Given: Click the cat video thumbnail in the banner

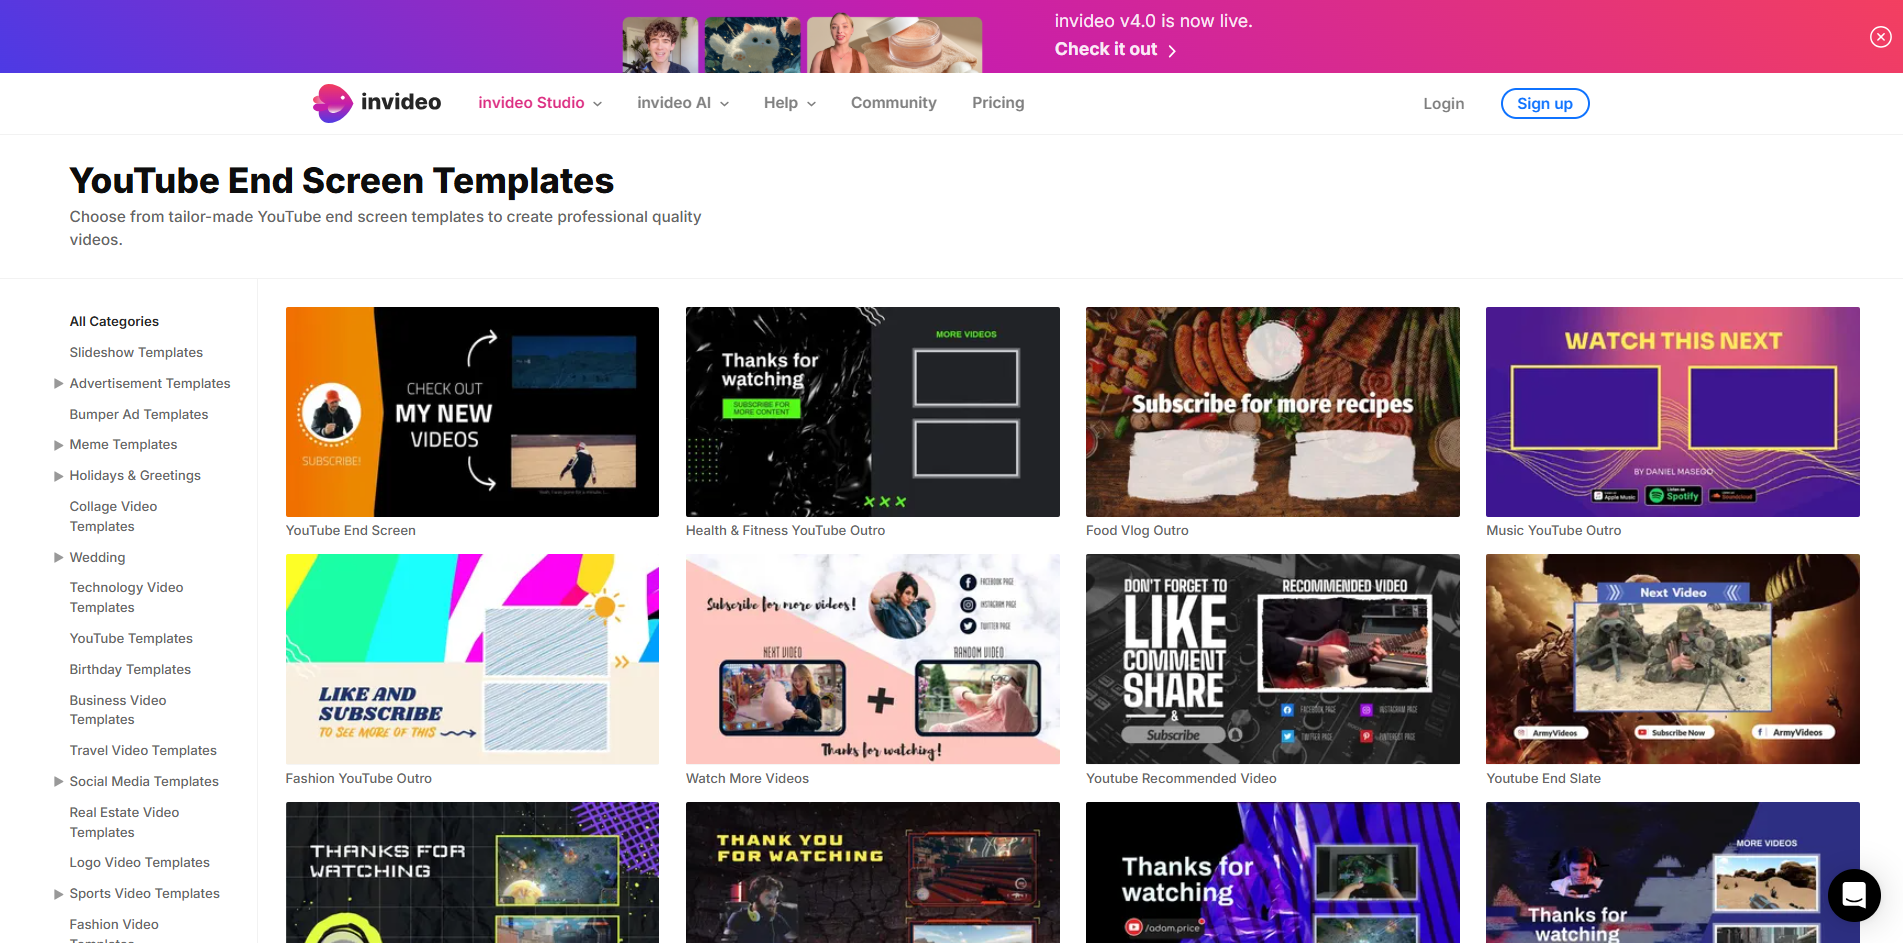Looking at the screenshot, I should (x=752, y=44).
